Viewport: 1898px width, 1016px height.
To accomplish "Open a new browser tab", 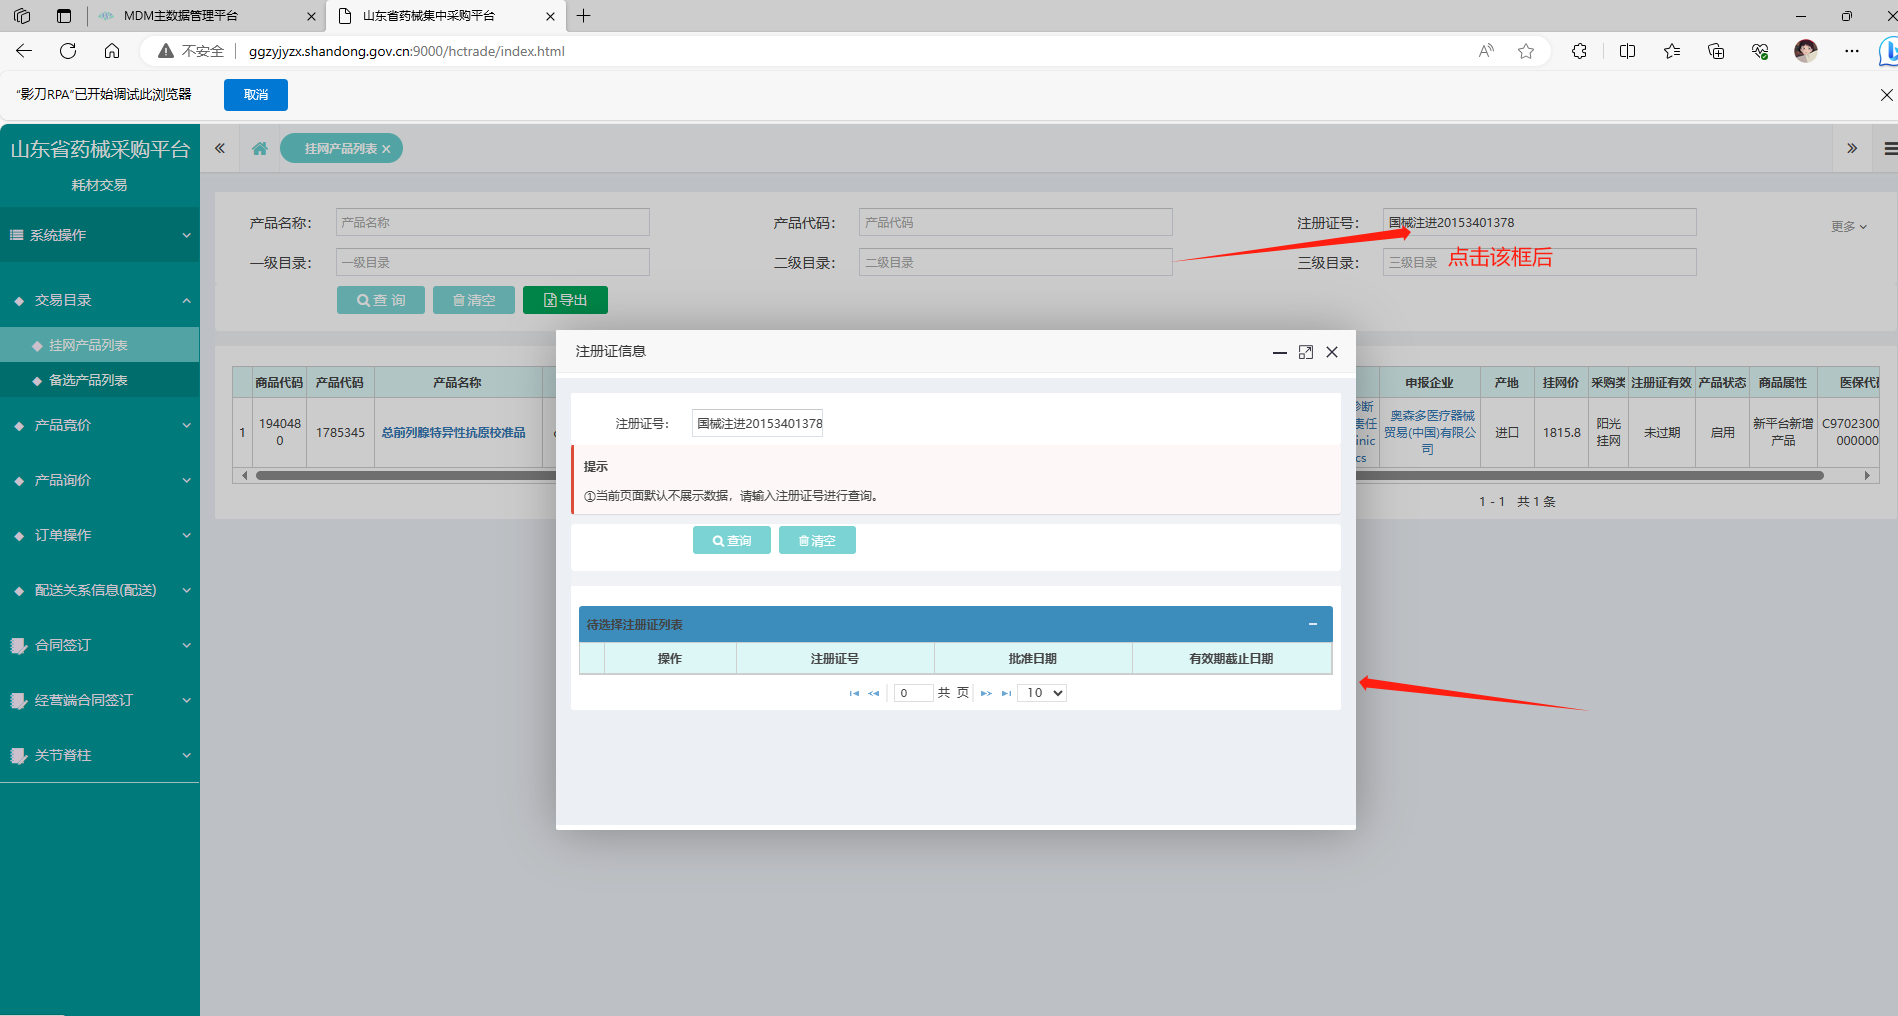I will pyautogui.click(x=584, y=16).
